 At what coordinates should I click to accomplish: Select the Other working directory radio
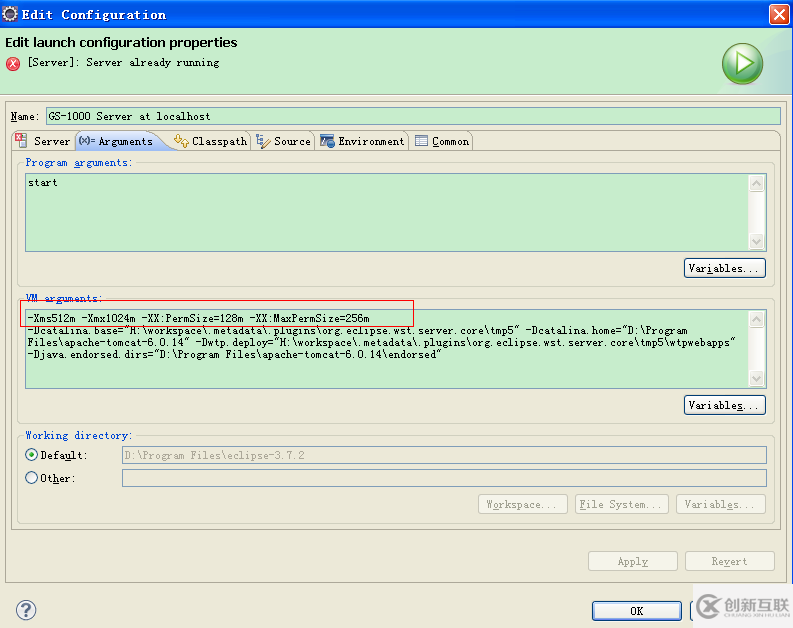(31, 477)
